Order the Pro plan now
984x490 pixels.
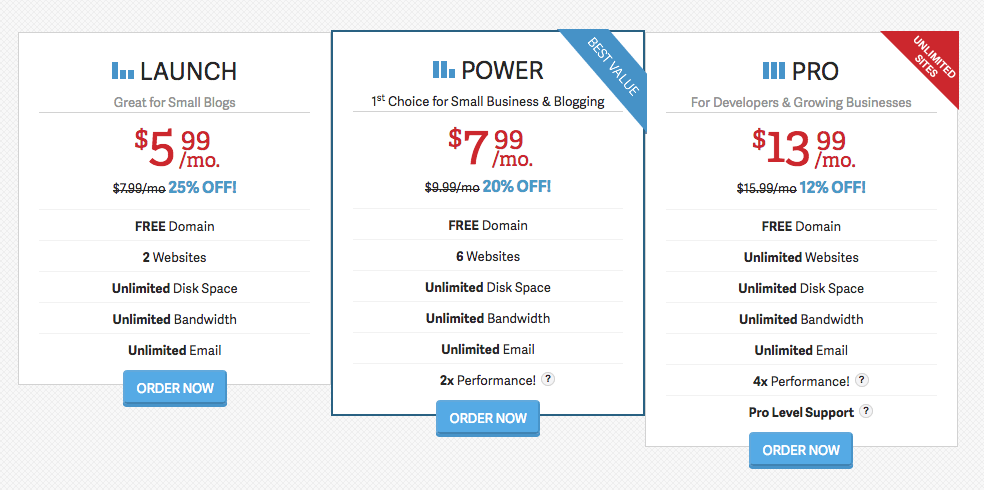pyautogui.click(x=801, y=450)
